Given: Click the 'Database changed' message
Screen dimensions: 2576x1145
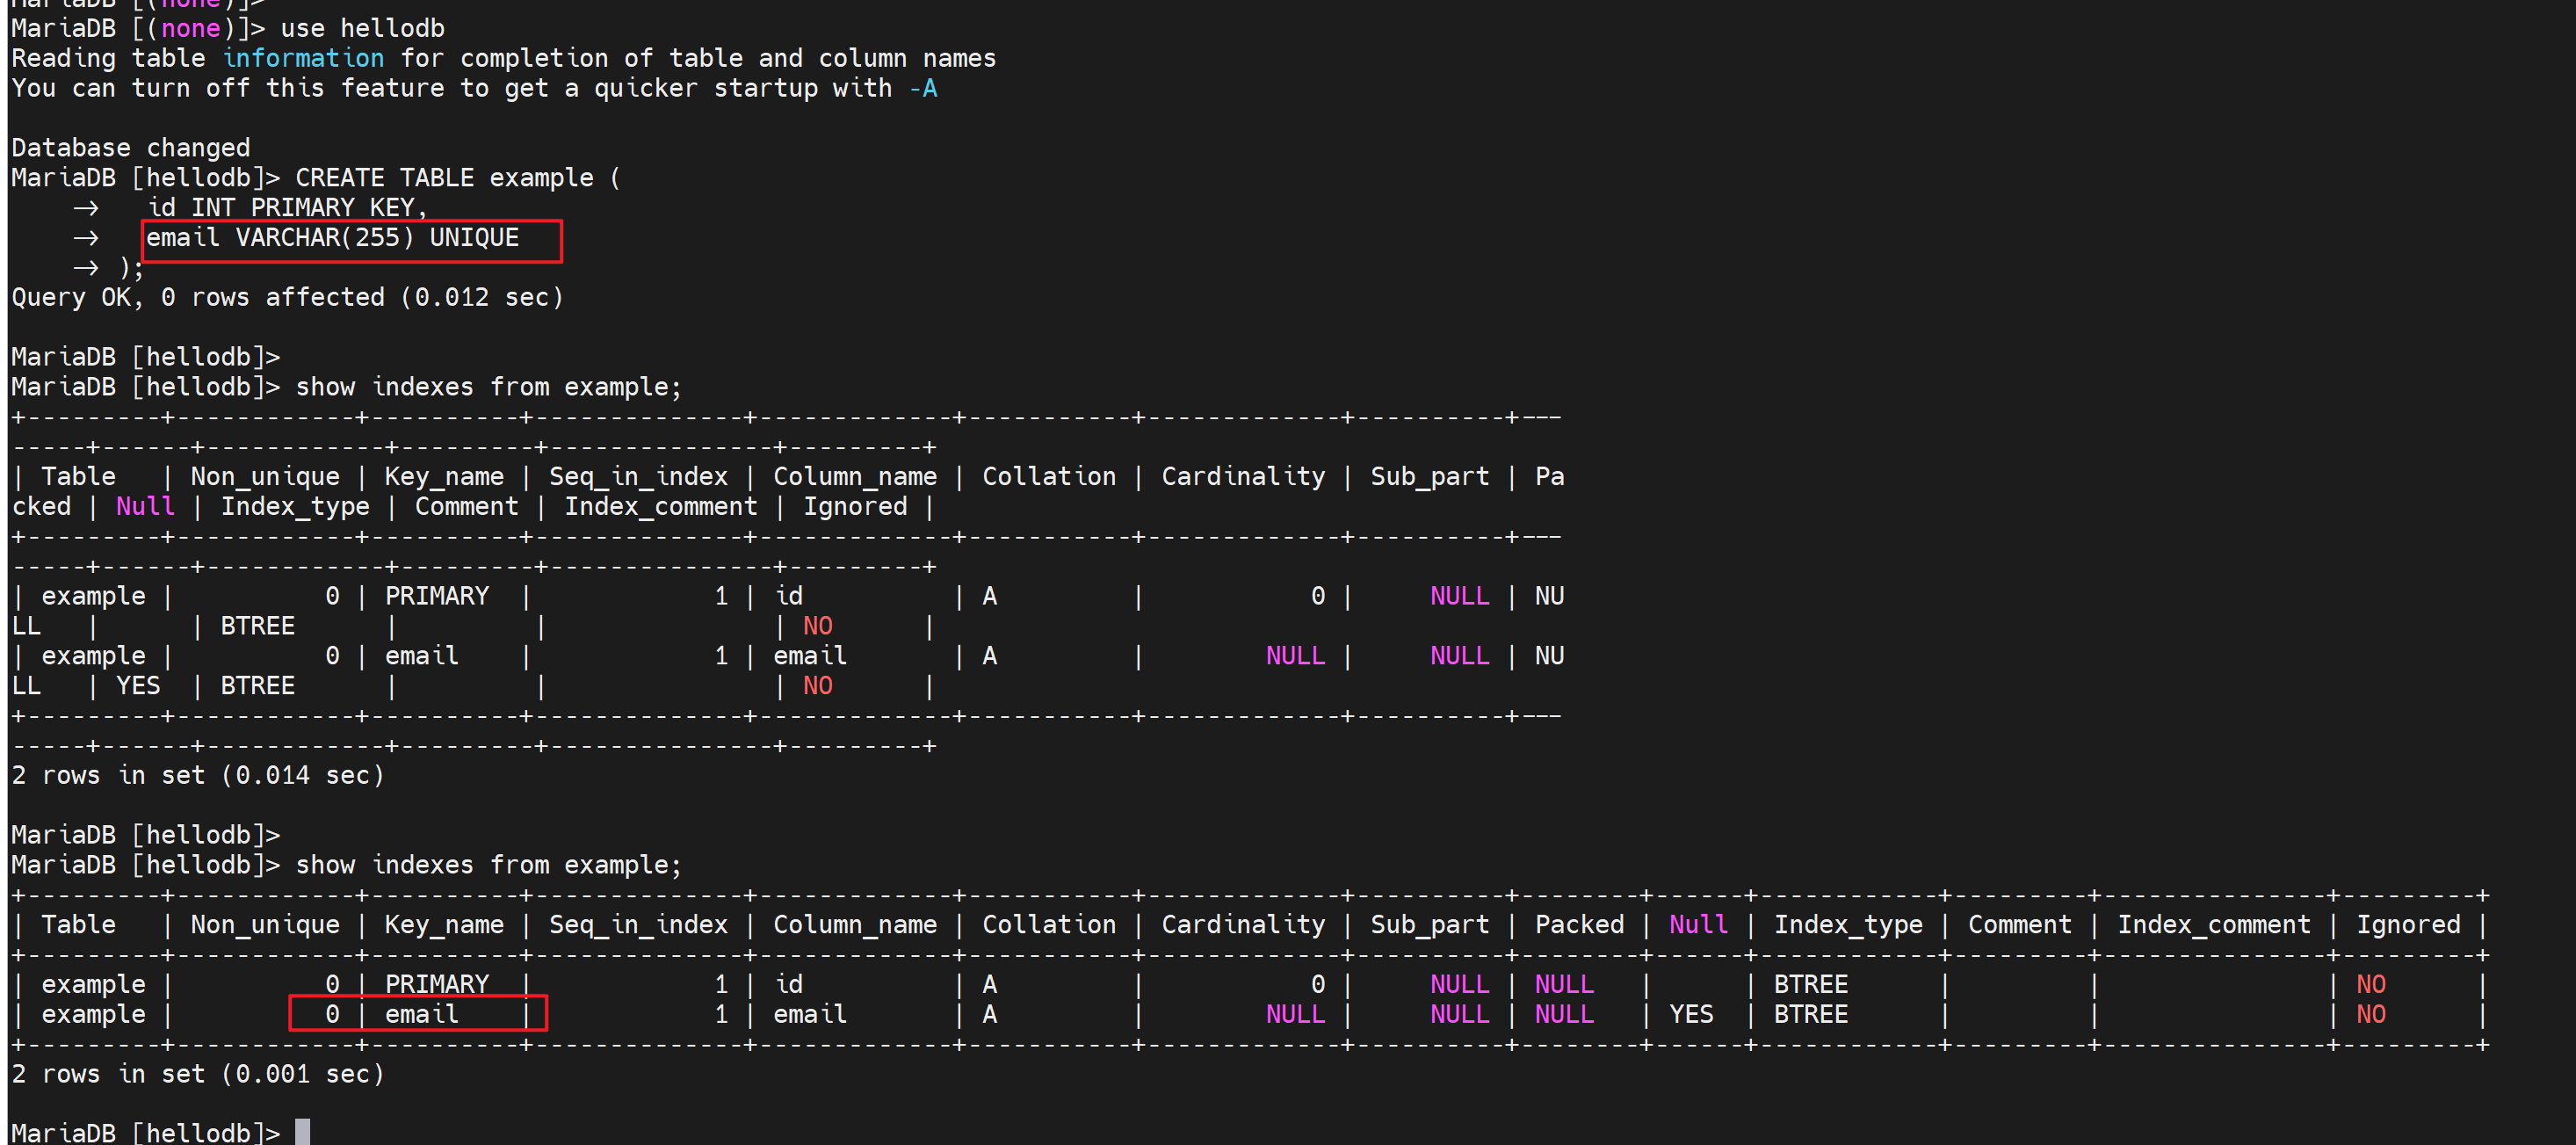Looking at the screenshot, I should click(x=131, y=148).
